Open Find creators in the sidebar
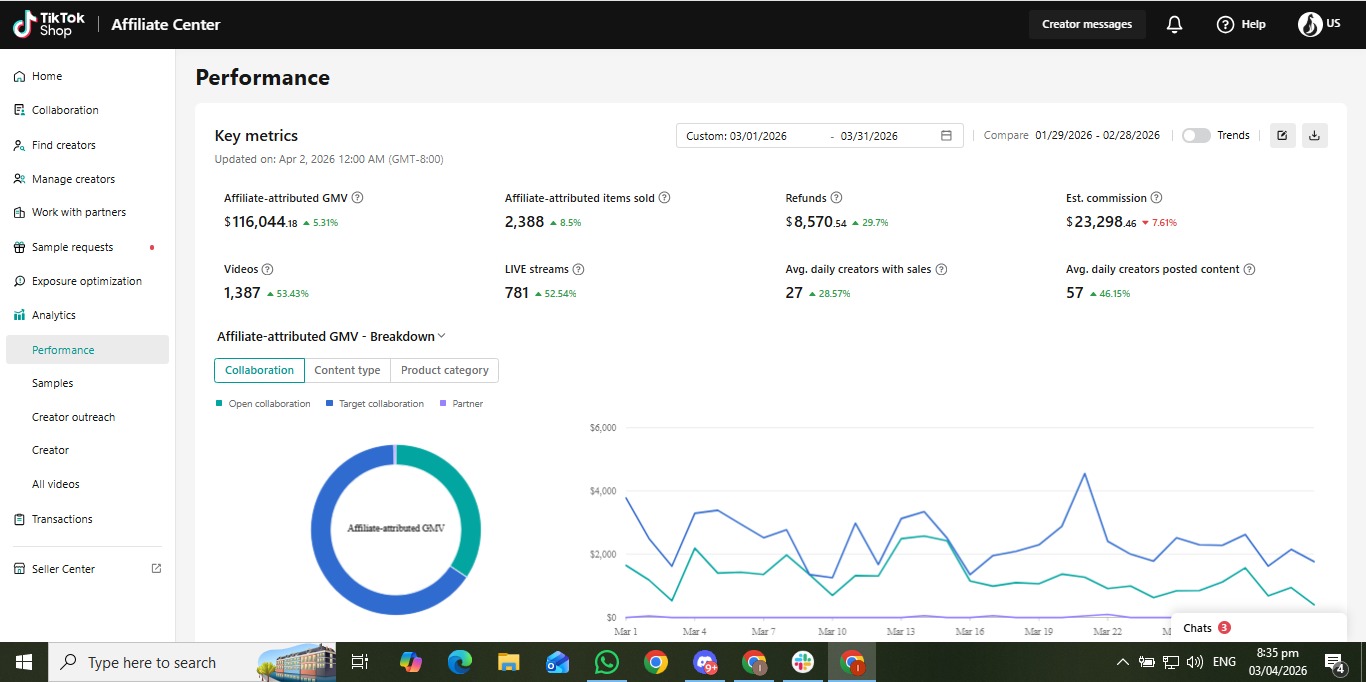The height and width of the screenshot is (682, 1366). click(64, 145)
